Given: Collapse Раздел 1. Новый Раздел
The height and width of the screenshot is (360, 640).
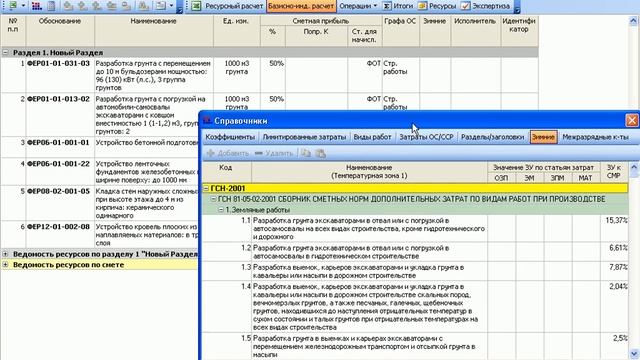Looking at the screenshot, I should click(5, 53).
